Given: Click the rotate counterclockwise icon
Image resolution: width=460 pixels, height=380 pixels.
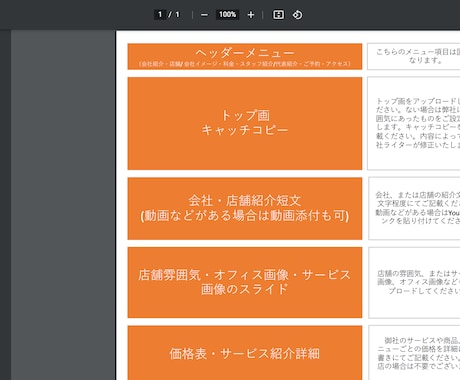Looking at the screenshot, I should (x=297, y=15).
